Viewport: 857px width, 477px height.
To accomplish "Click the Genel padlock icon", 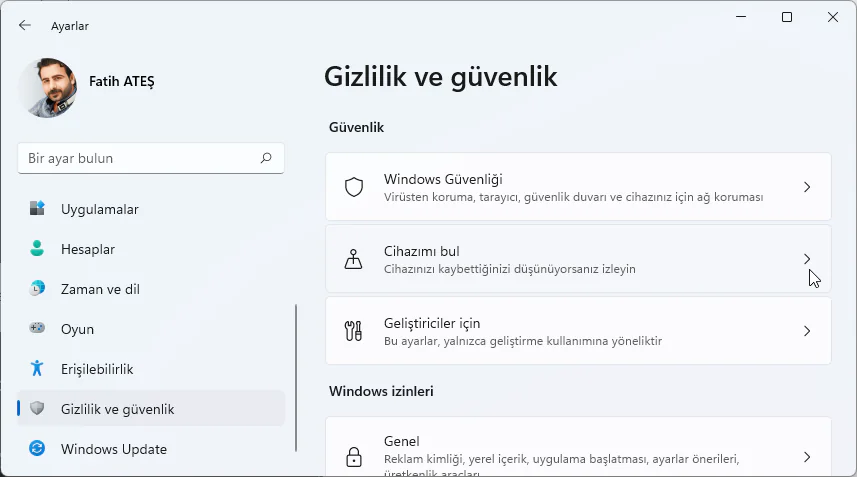I will [353, 457].
